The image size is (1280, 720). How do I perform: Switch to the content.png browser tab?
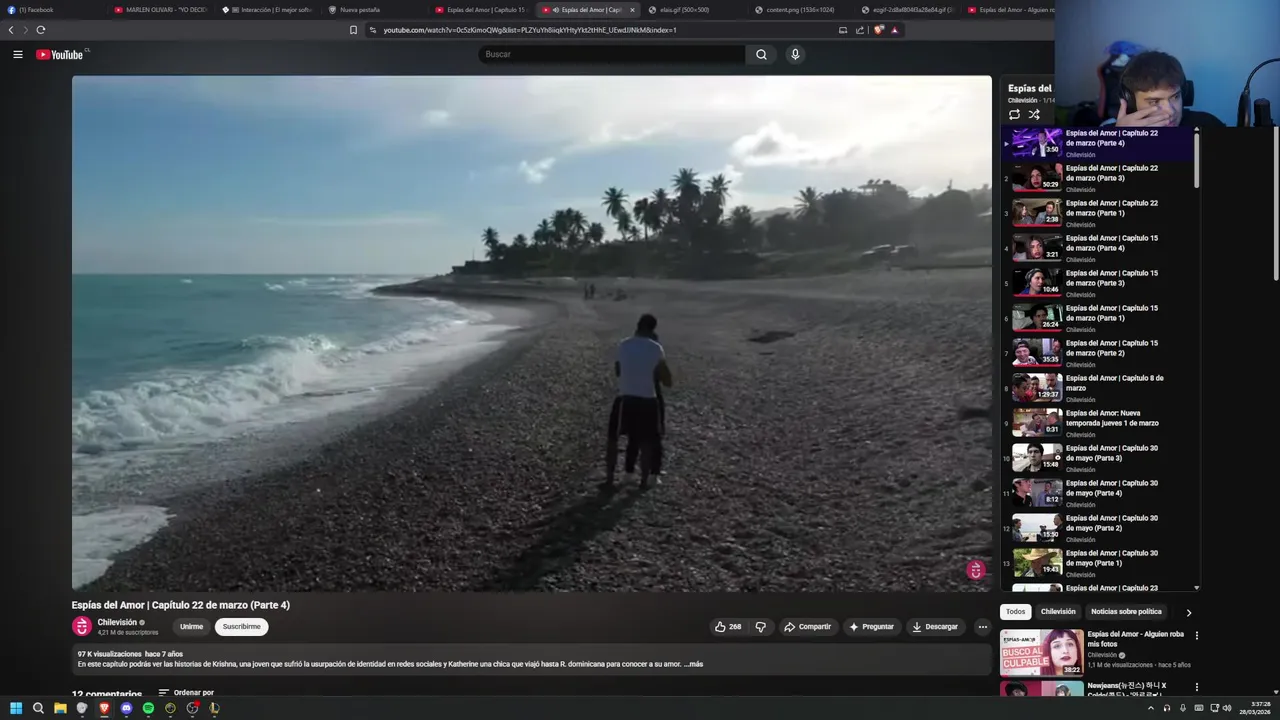coord(800,10)
